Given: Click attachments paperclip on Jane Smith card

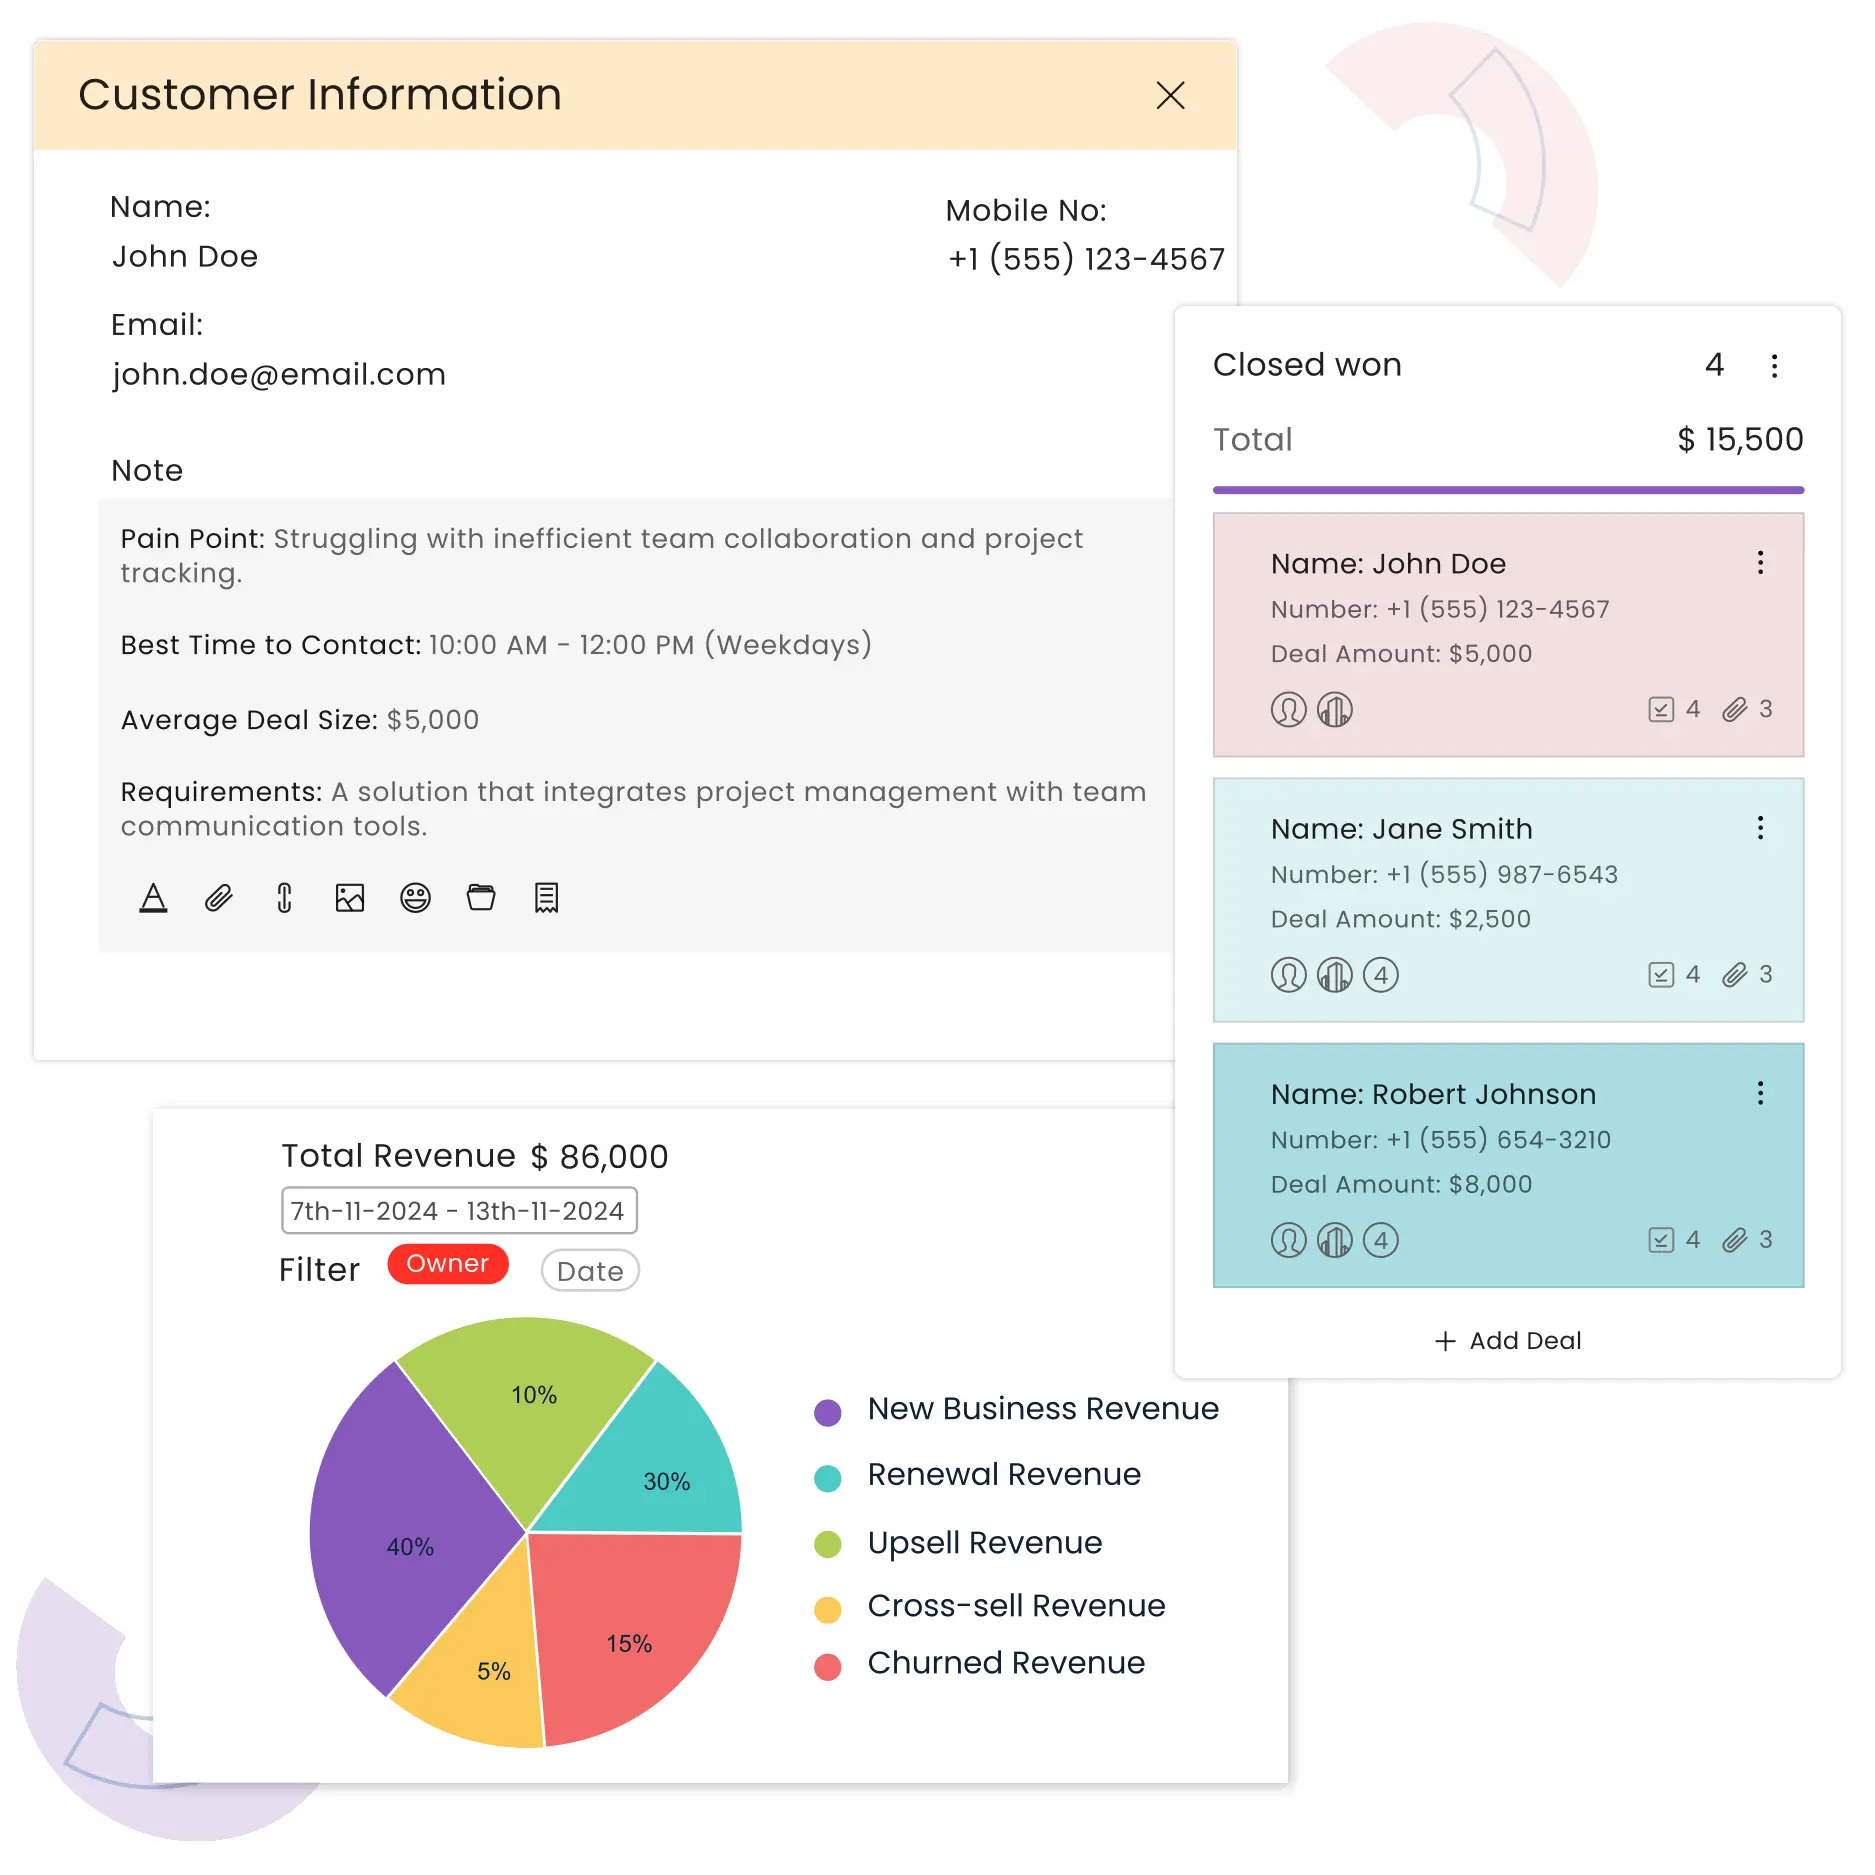Looking at the screenshot, I should point(1735,975).
